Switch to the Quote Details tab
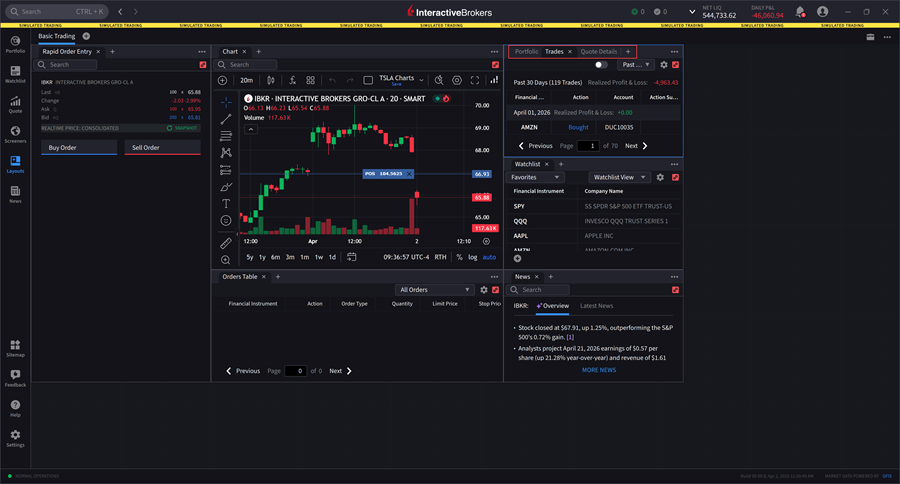The image size is (900, 484). [599, 51]
